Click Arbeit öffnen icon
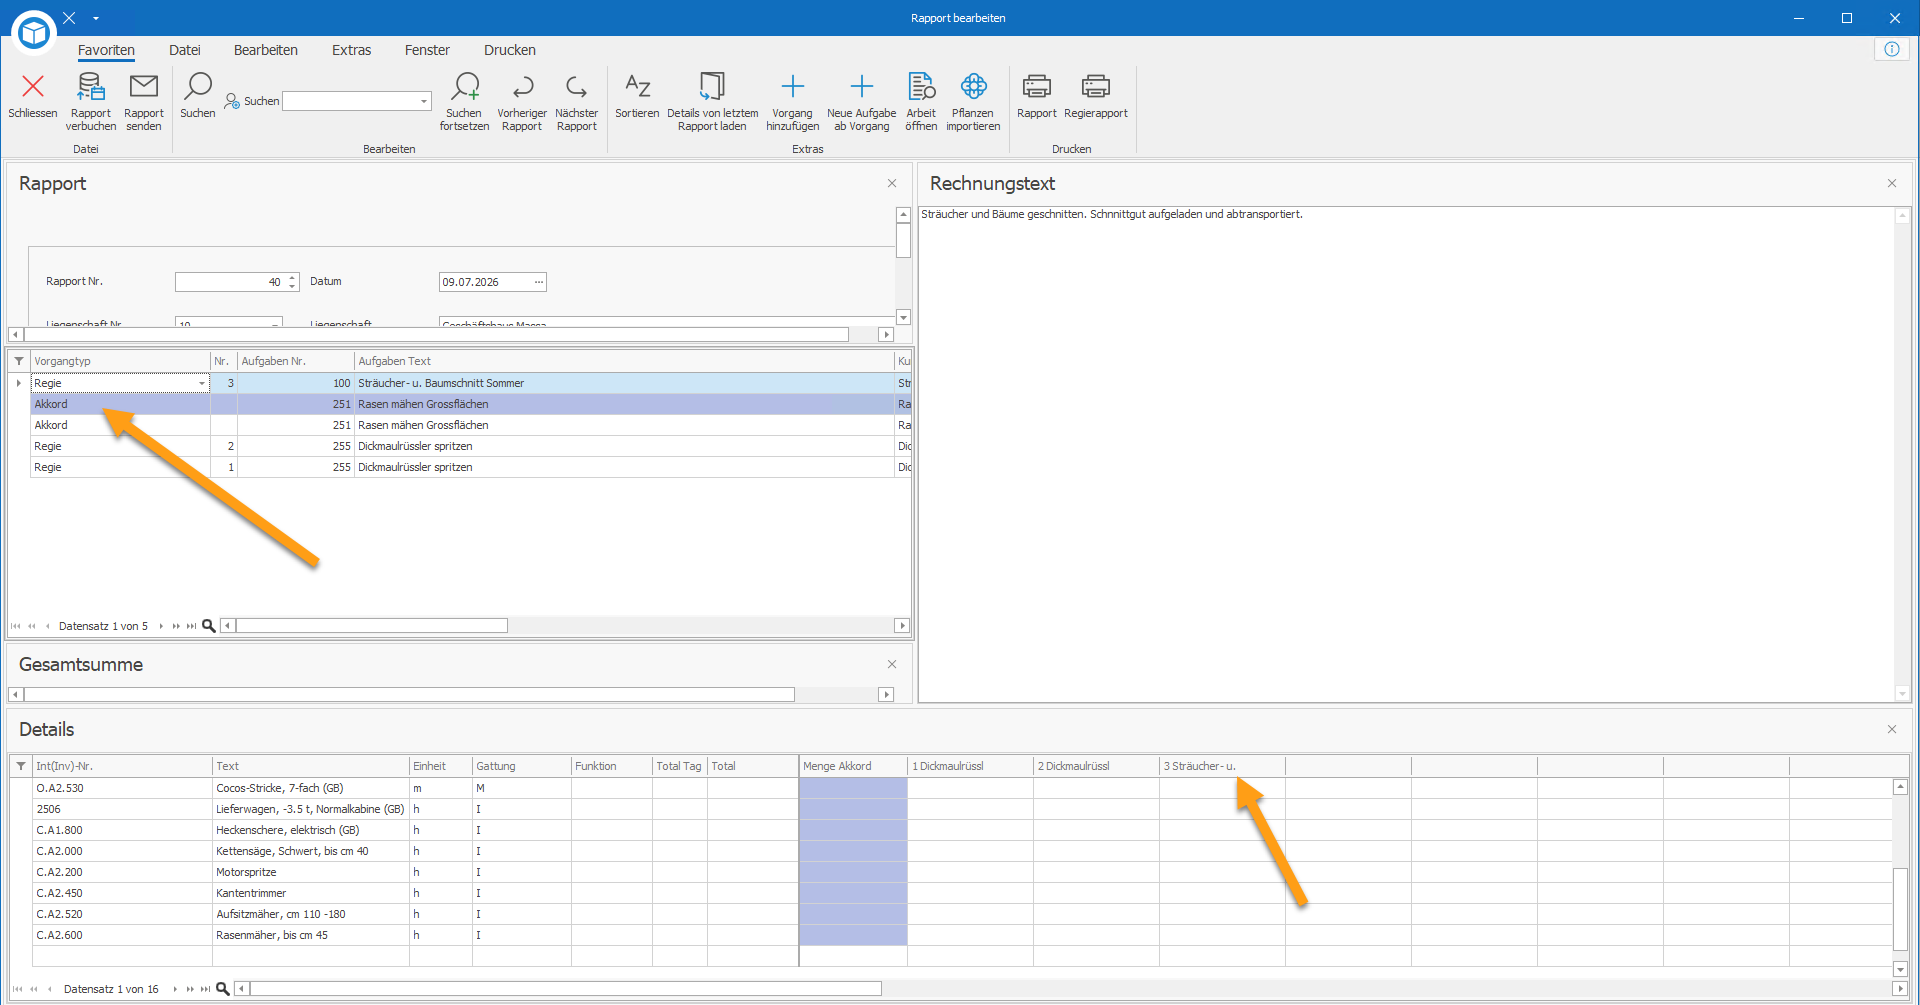The width and height of the screenshot is (1920, 1005). (921, 87)
